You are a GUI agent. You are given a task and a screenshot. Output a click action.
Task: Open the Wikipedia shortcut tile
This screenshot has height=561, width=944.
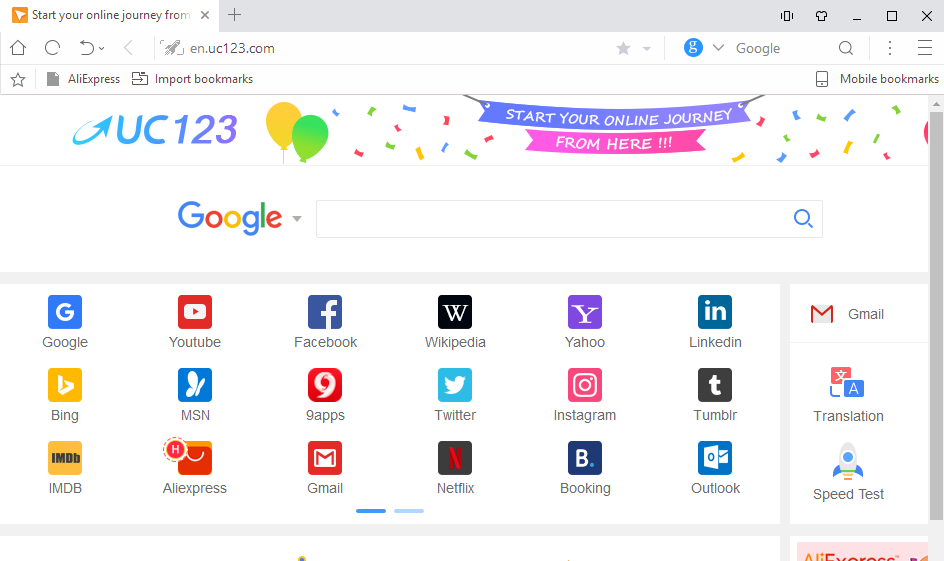pos(455,322)
